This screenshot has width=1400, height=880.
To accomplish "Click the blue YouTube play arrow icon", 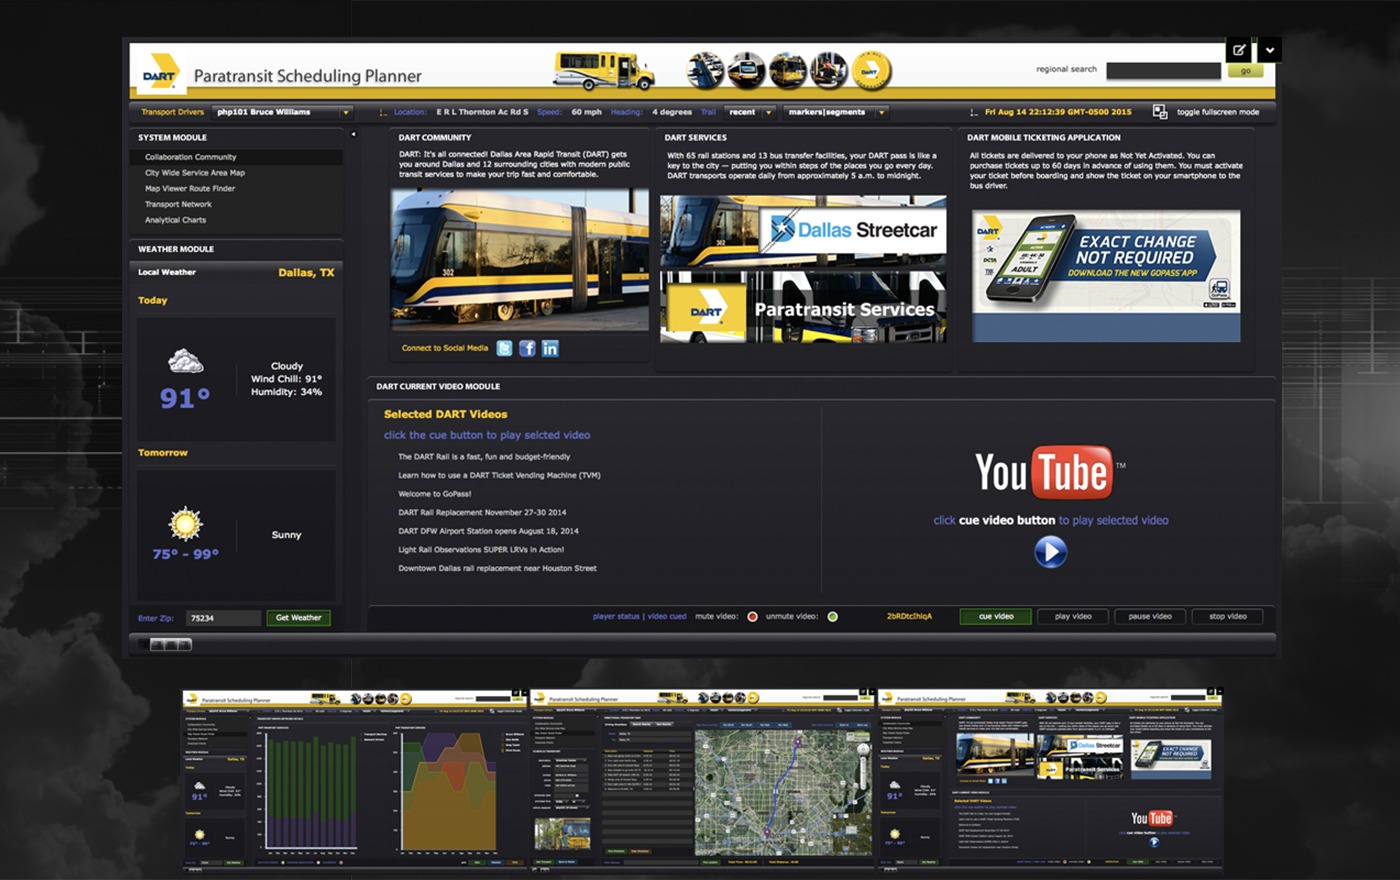I will click(1050, 552).
